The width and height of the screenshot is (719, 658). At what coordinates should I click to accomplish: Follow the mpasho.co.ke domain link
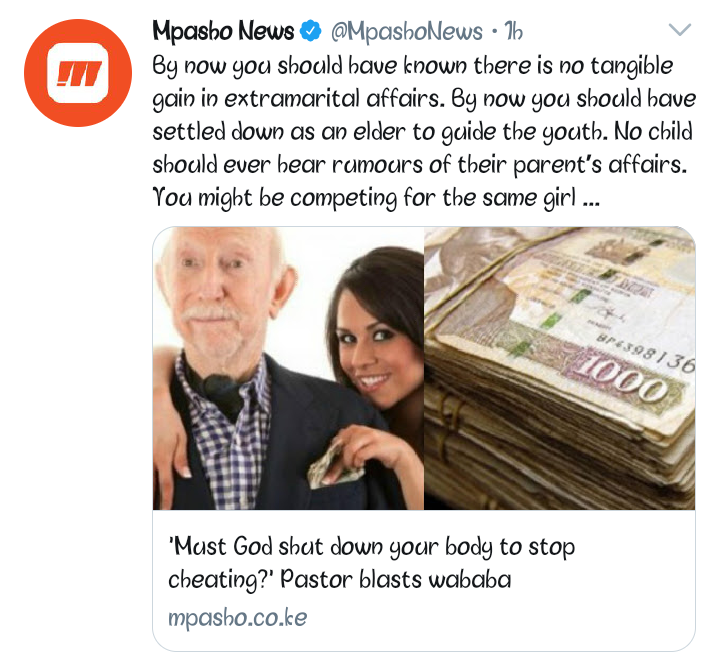click(x=238, y=618)
